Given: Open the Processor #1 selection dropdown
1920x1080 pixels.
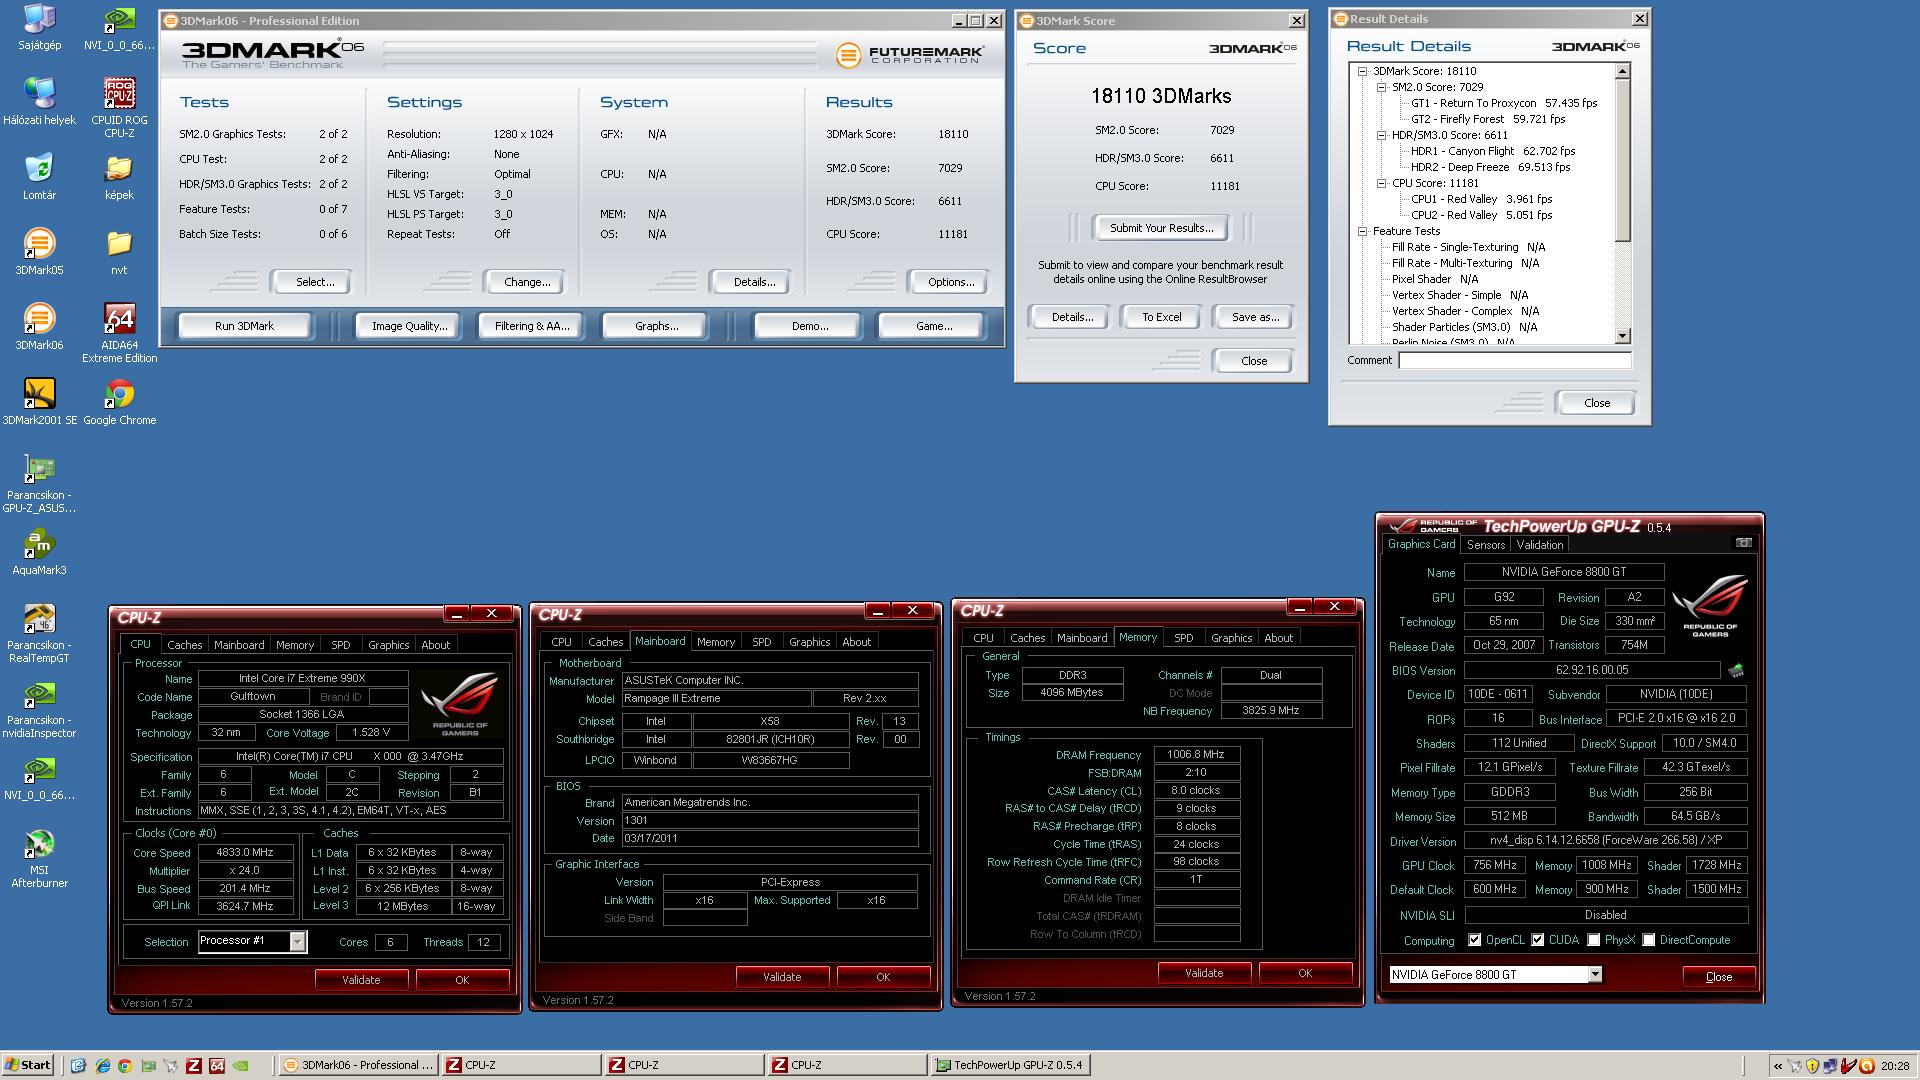Looking at the screenshot, I should coord(297,942).
